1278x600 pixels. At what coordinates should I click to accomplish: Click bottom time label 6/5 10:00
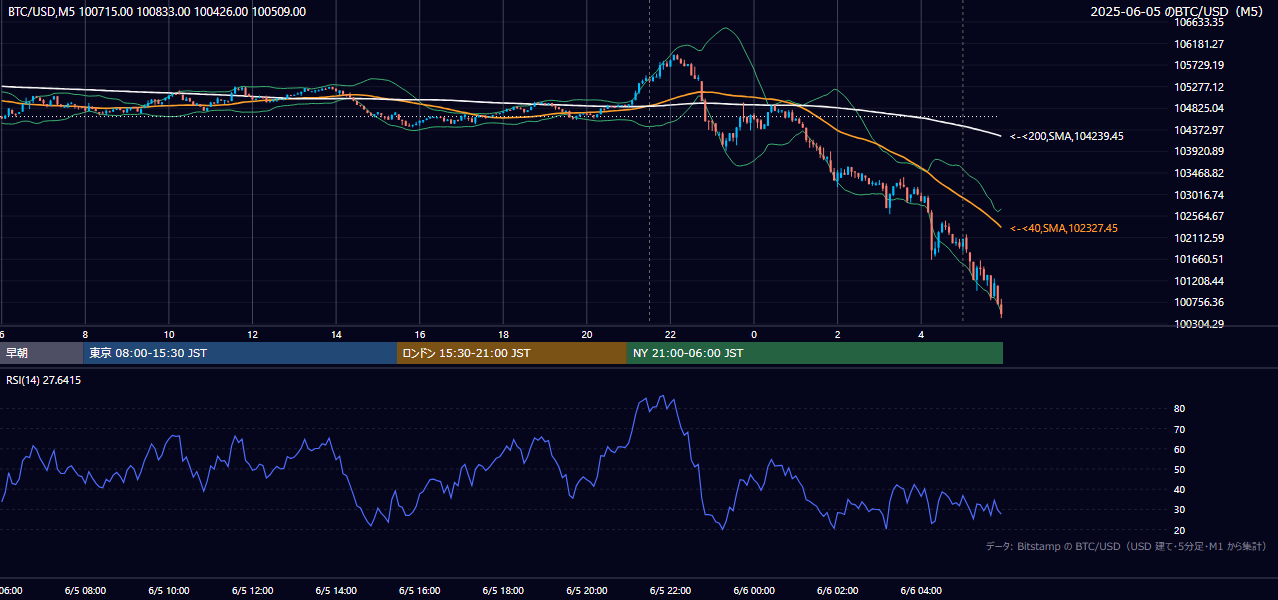point(169,590)
